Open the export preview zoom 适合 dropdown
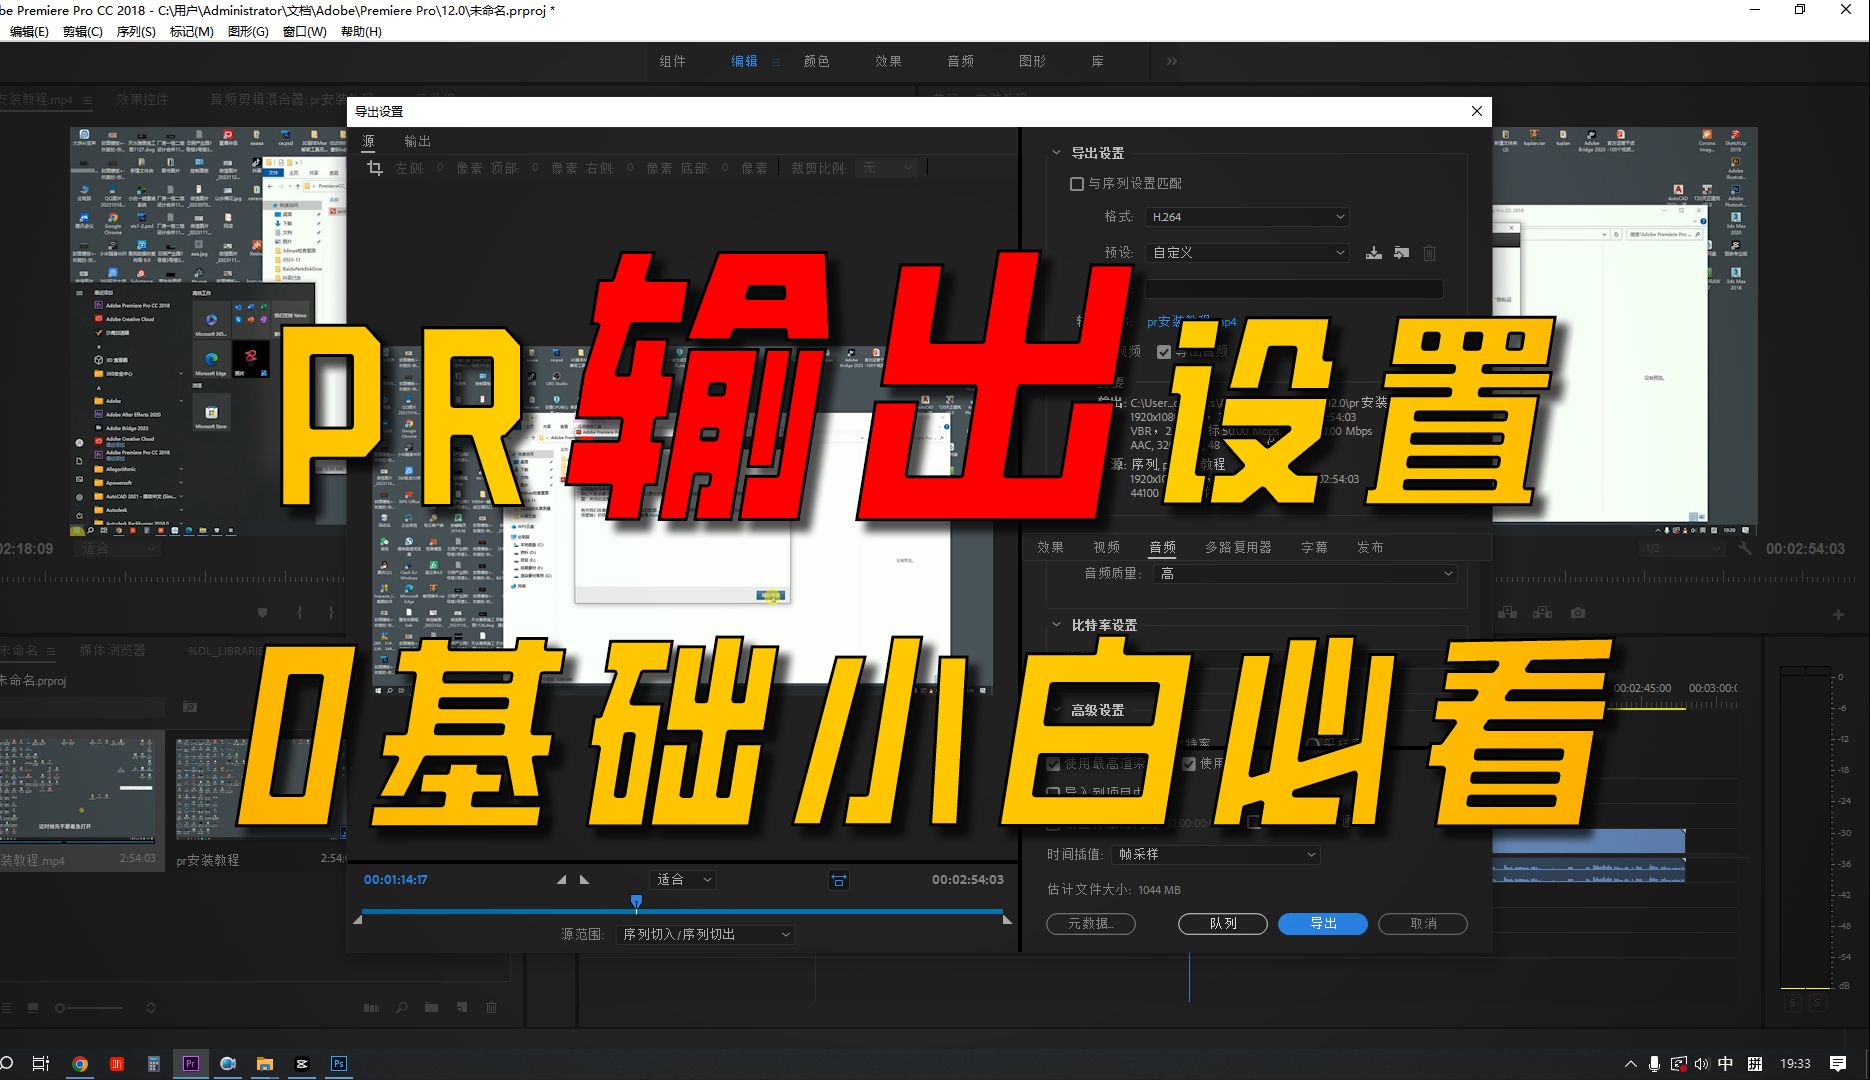This screenshot has width=1870, height=1080. [x=683, y=880]
